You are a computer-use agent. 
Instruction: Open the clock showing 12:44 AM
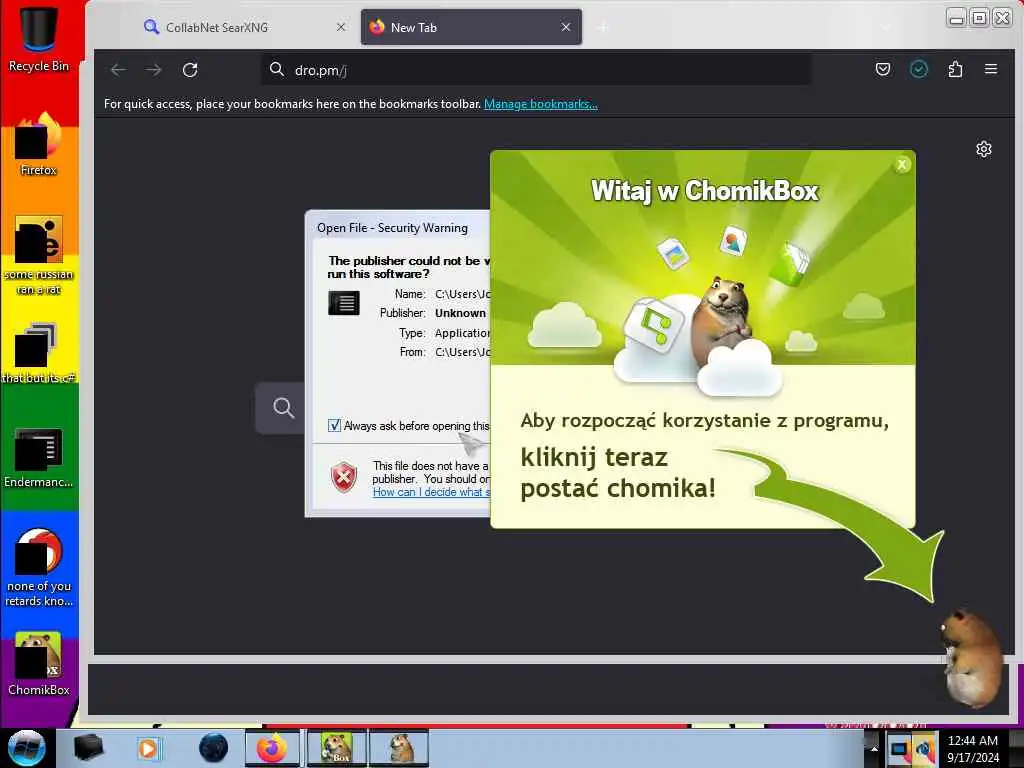(x=973, y=748)
